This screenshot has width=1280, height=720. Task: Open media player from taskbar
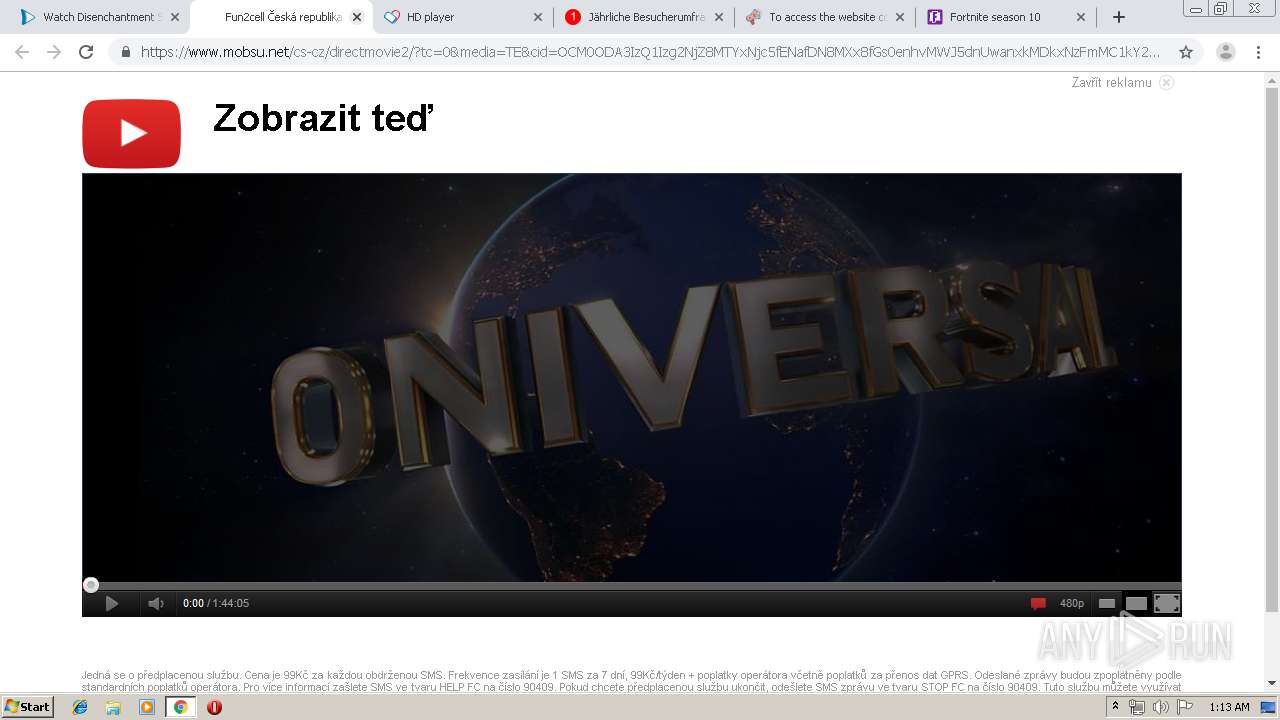click(147, 707)
